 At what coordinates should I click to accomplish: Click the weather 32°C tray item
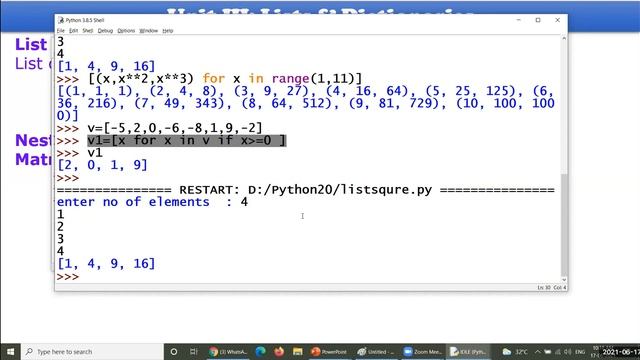pos(515,351)
